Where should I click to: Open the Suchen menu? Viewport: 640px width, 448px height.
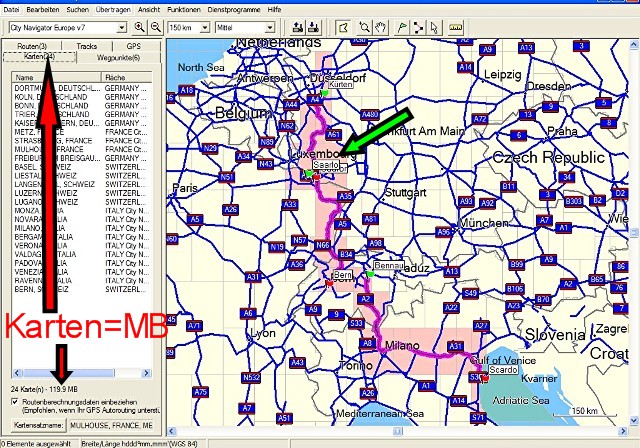(x=78, y=9)
